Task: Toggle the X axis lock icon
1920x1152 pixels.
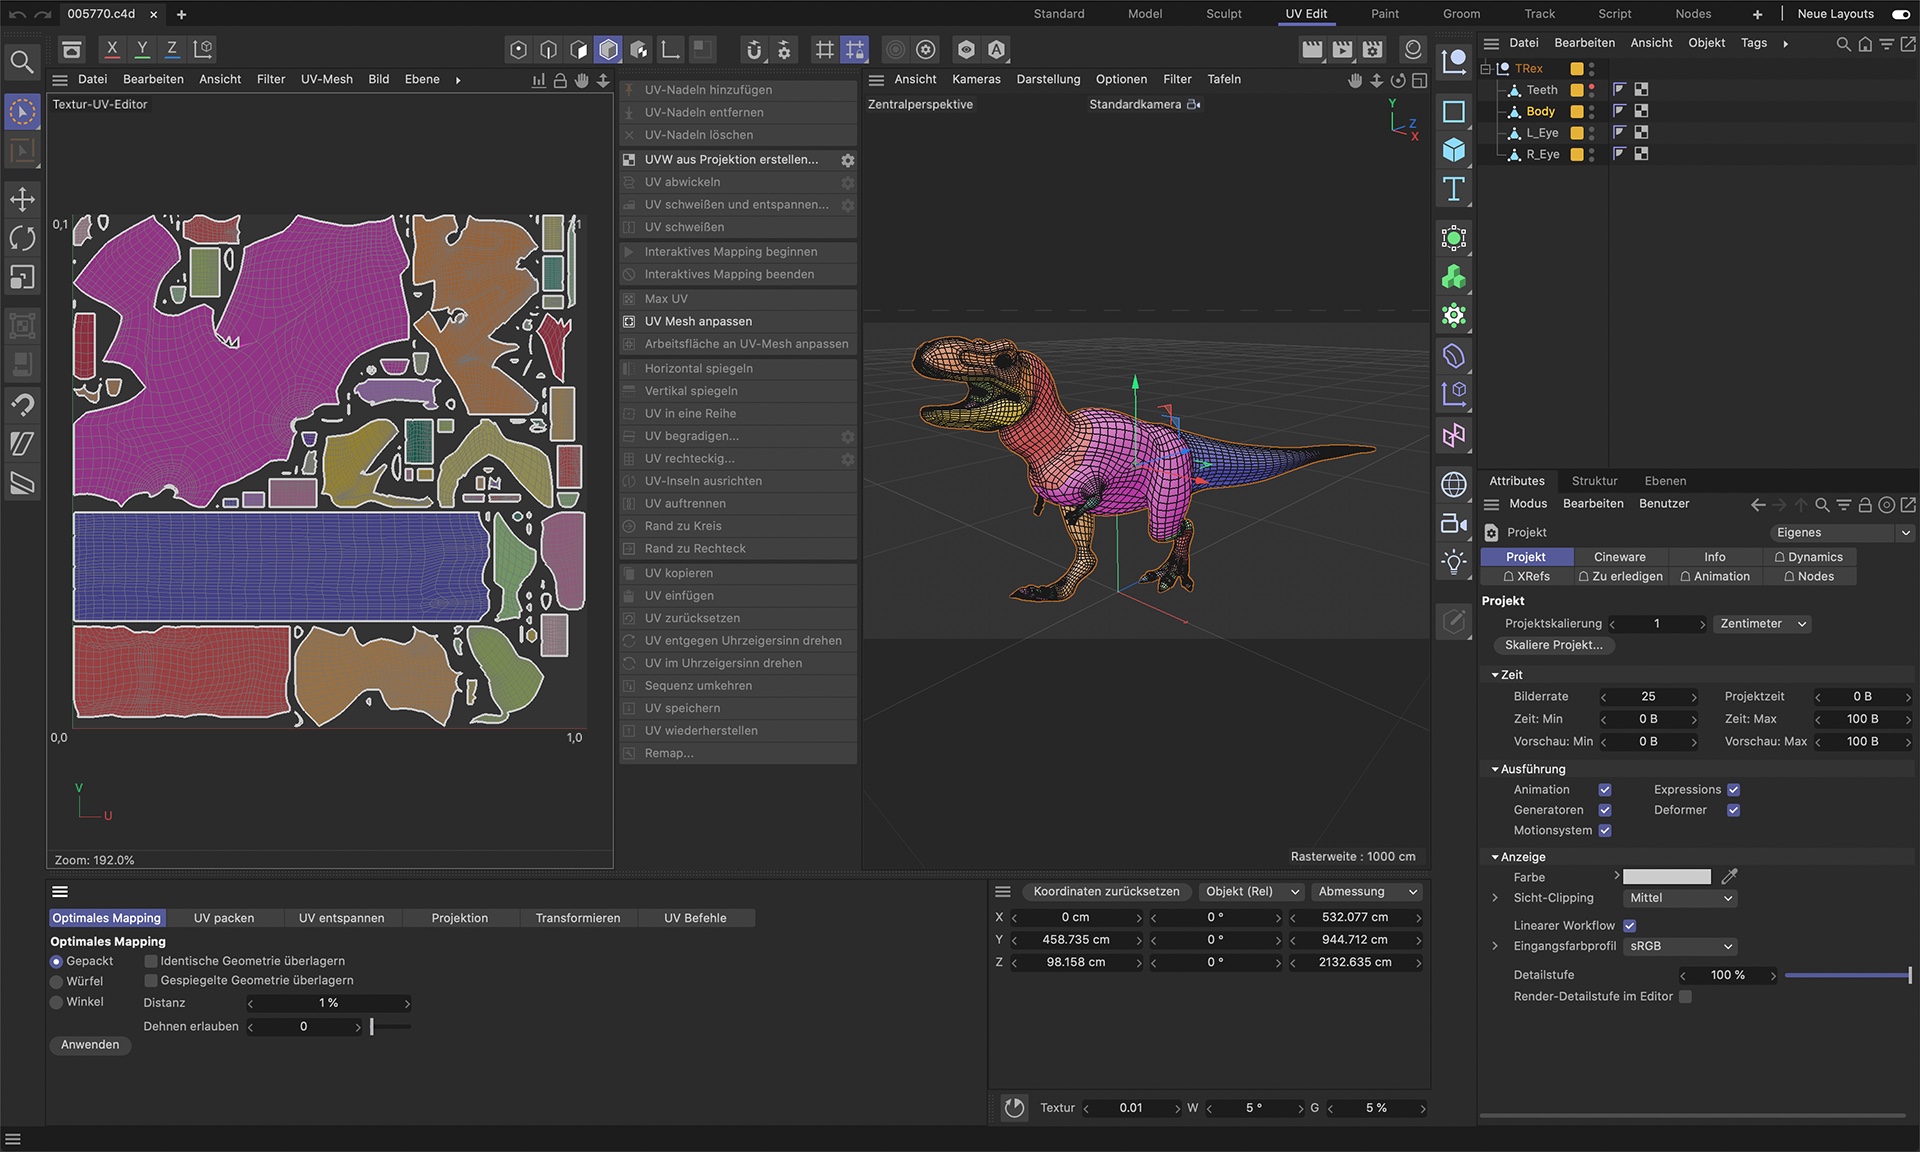Action: point(112,49)
